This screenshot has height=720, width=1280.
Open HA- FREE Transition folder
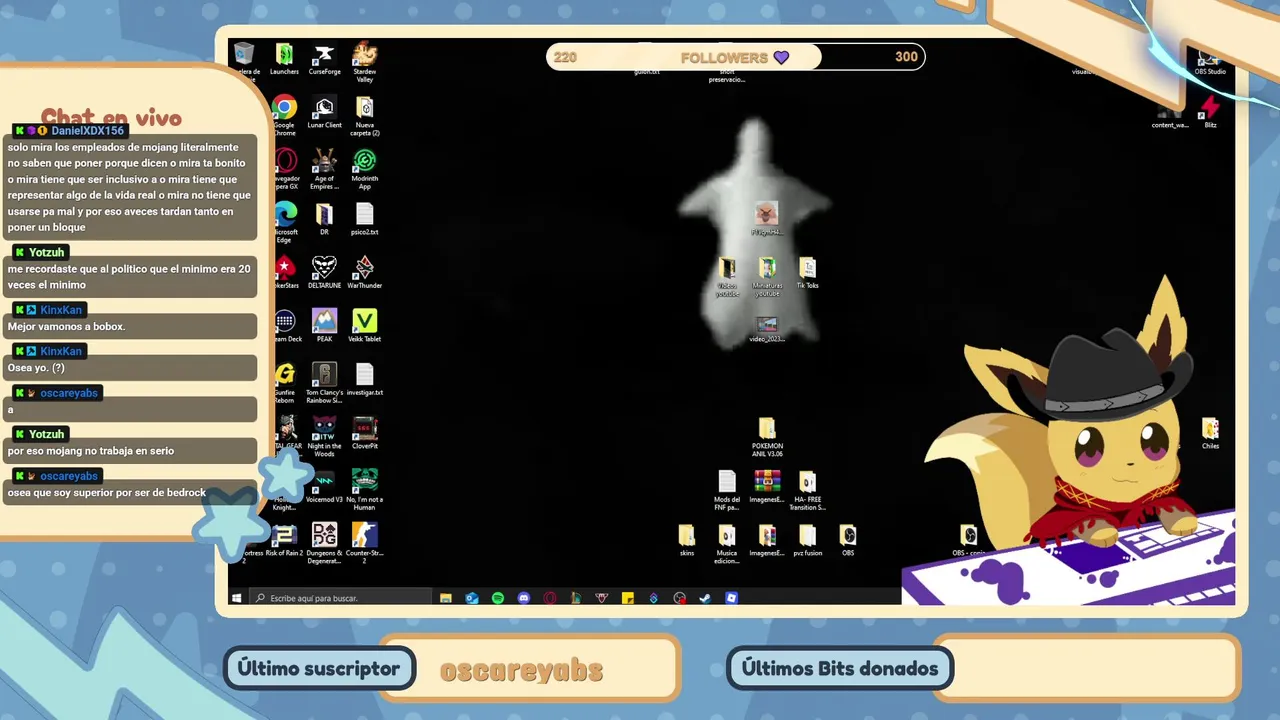pyautogui.click(x=807, y=490)
